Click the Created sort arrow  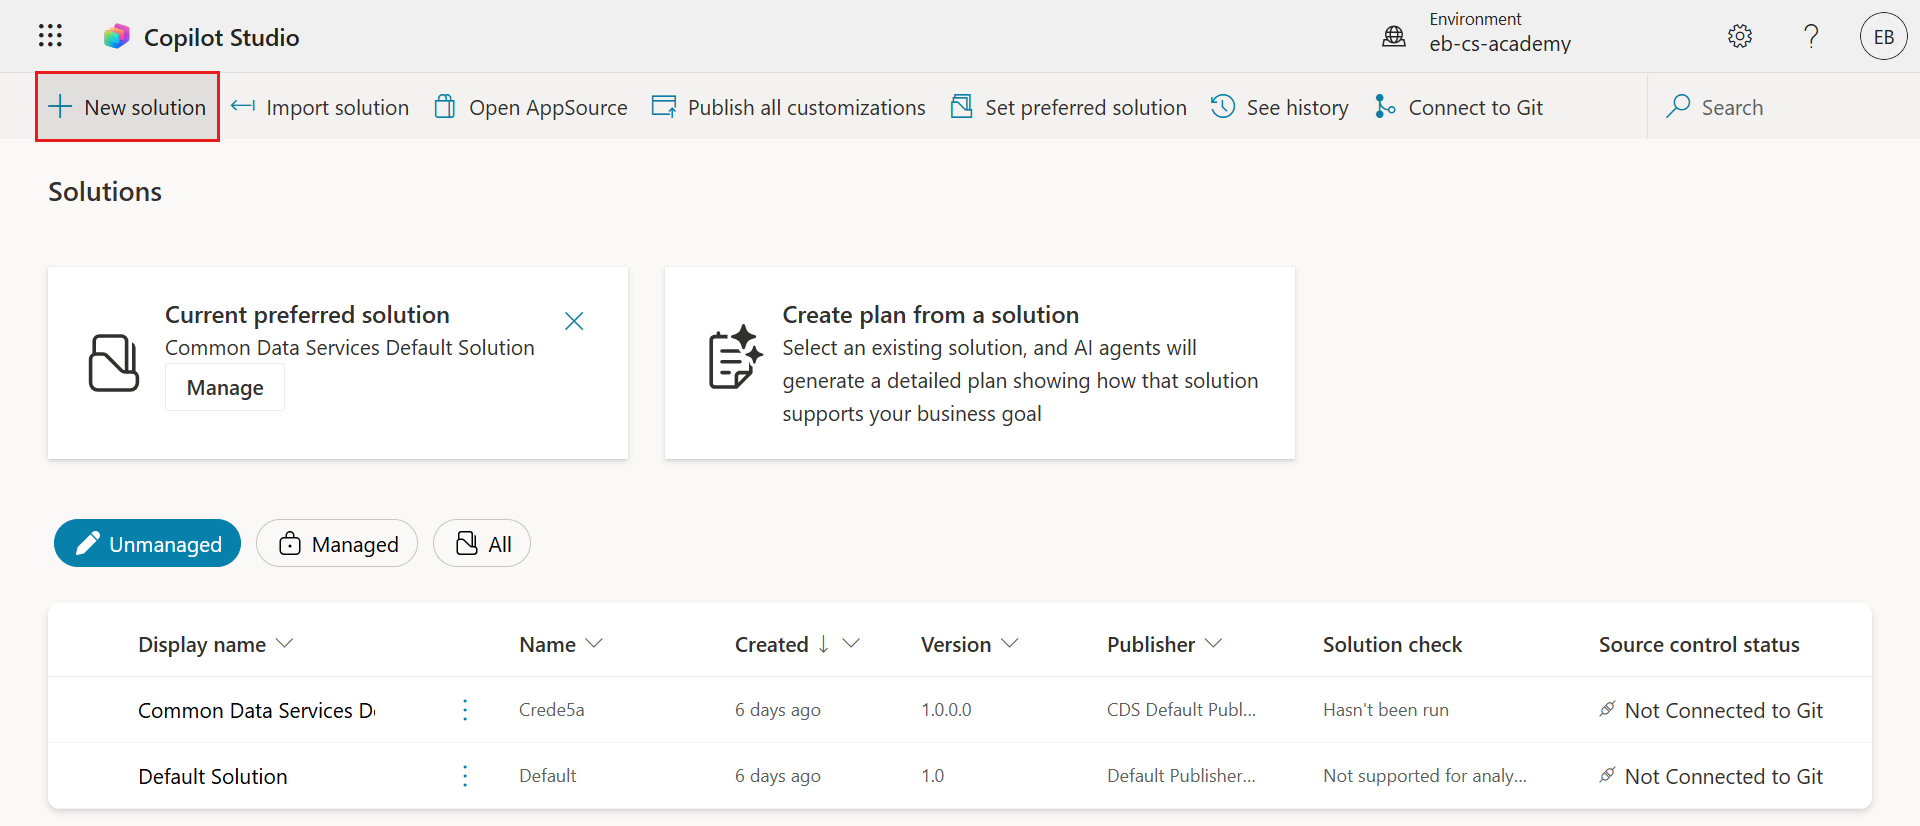point(823,644)
